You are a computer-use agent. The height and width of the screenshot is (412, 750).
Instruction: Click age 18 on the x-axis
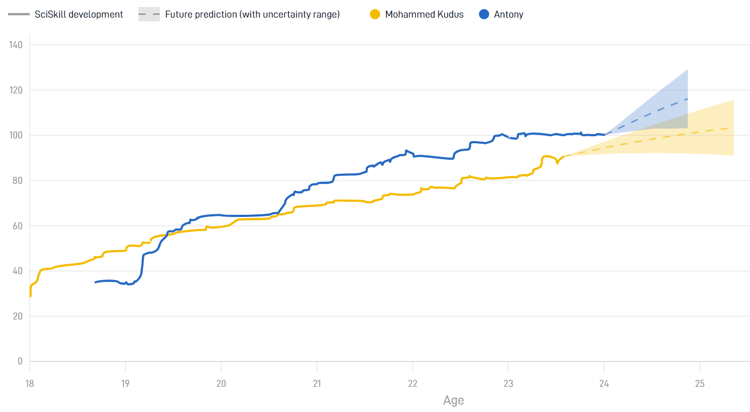29,383
